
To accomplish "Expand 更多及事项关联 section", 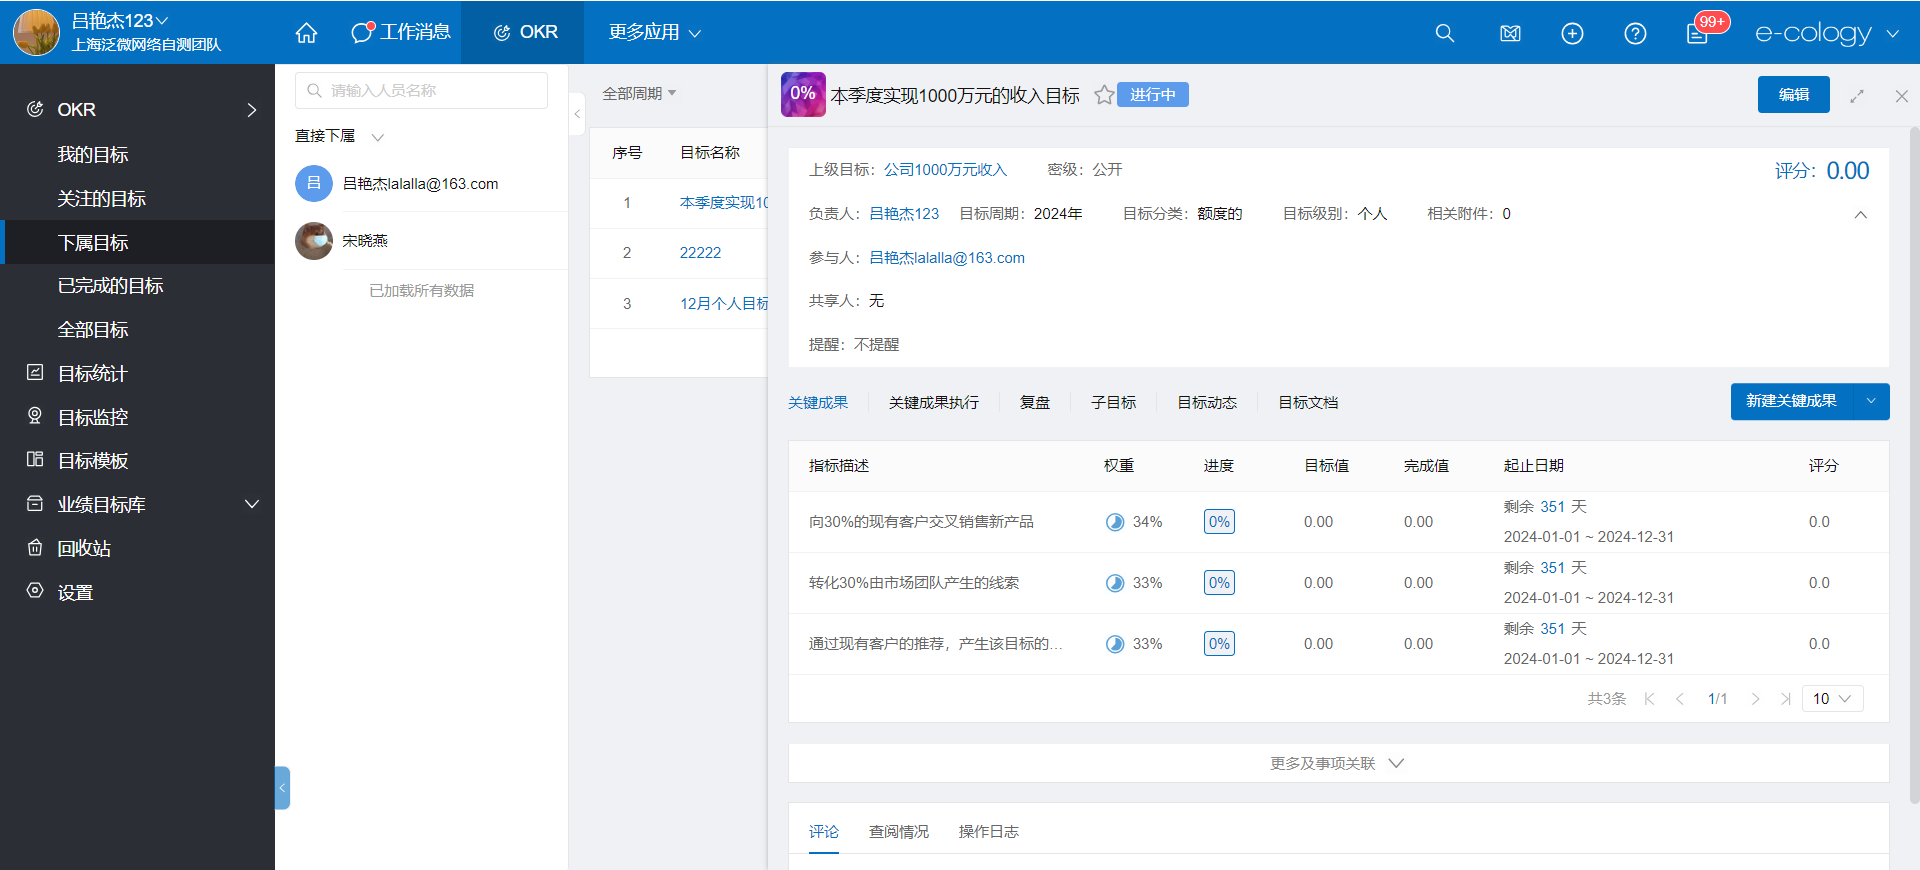I will 1338,763.
